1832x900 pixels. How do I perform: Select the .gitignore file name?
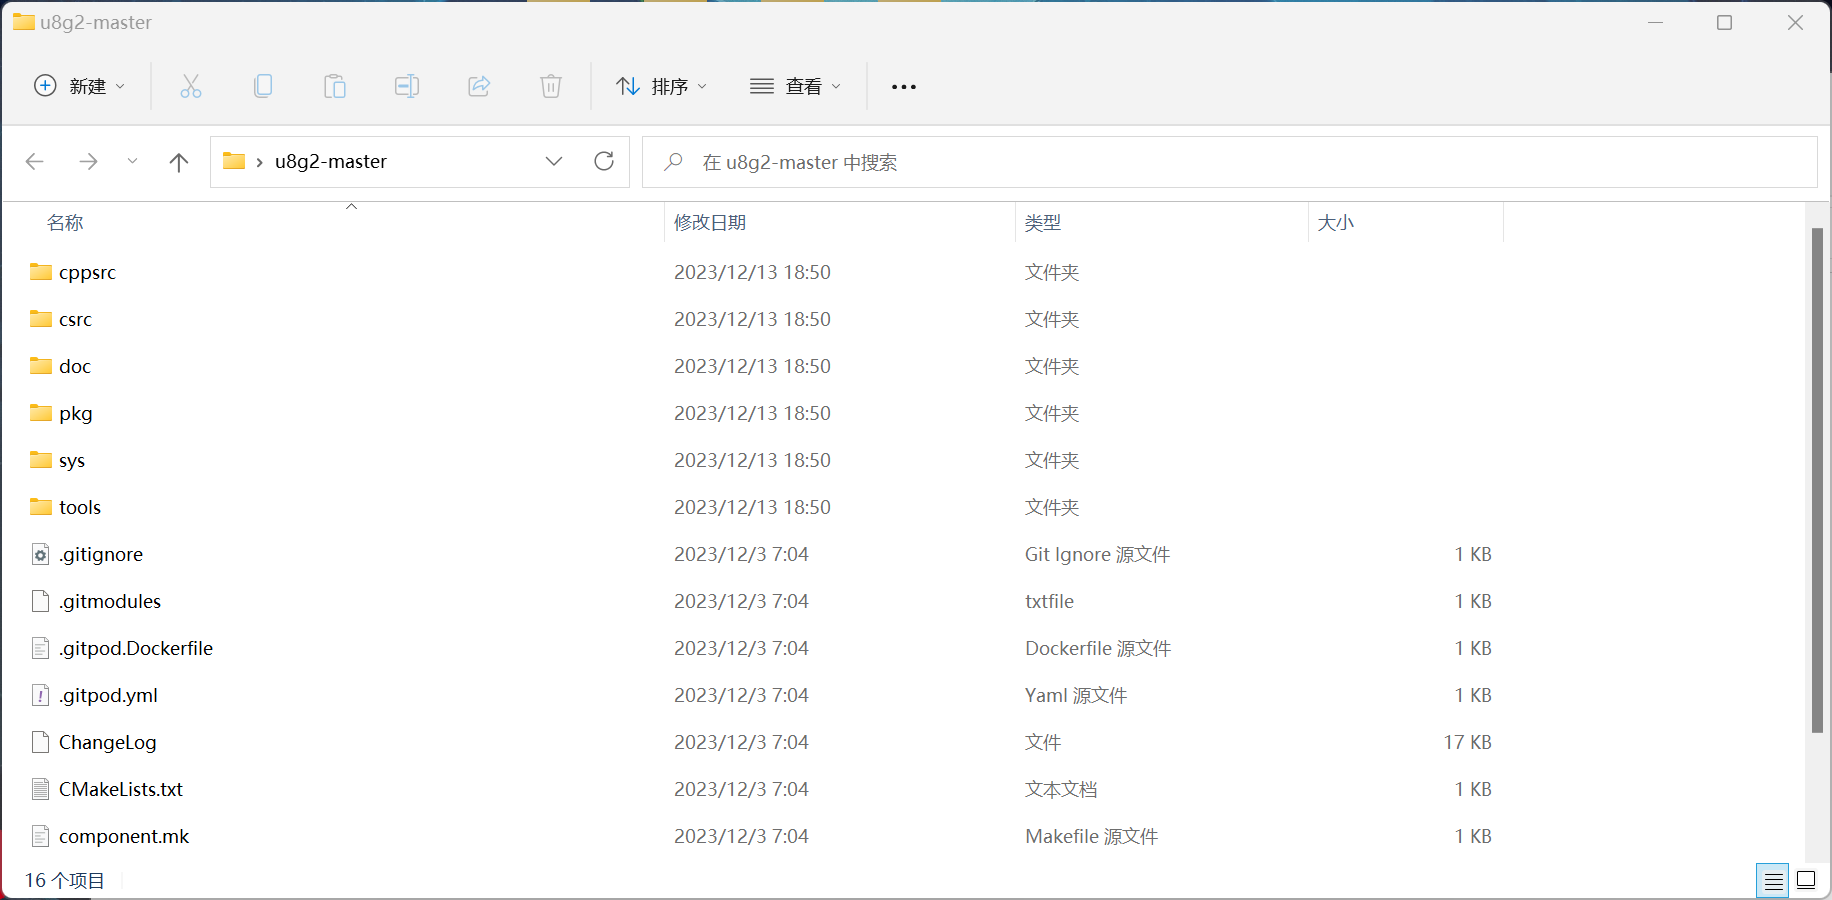click(101, 554)
